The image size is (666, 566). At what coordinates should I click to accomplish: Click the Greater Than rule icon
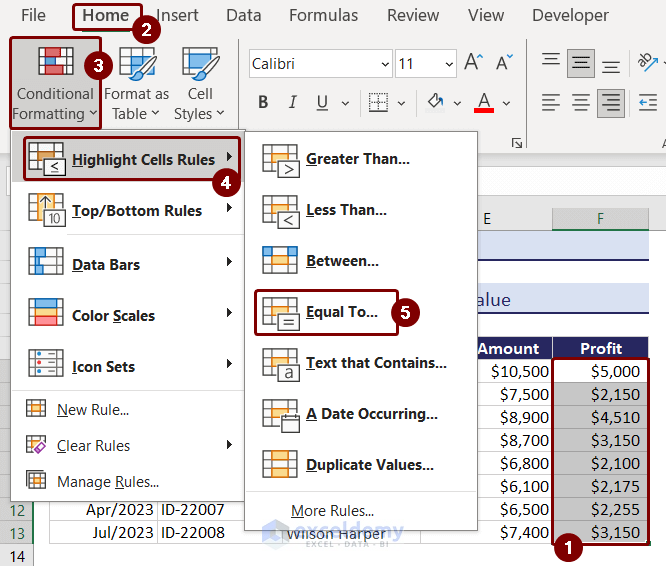click(280, 160)
